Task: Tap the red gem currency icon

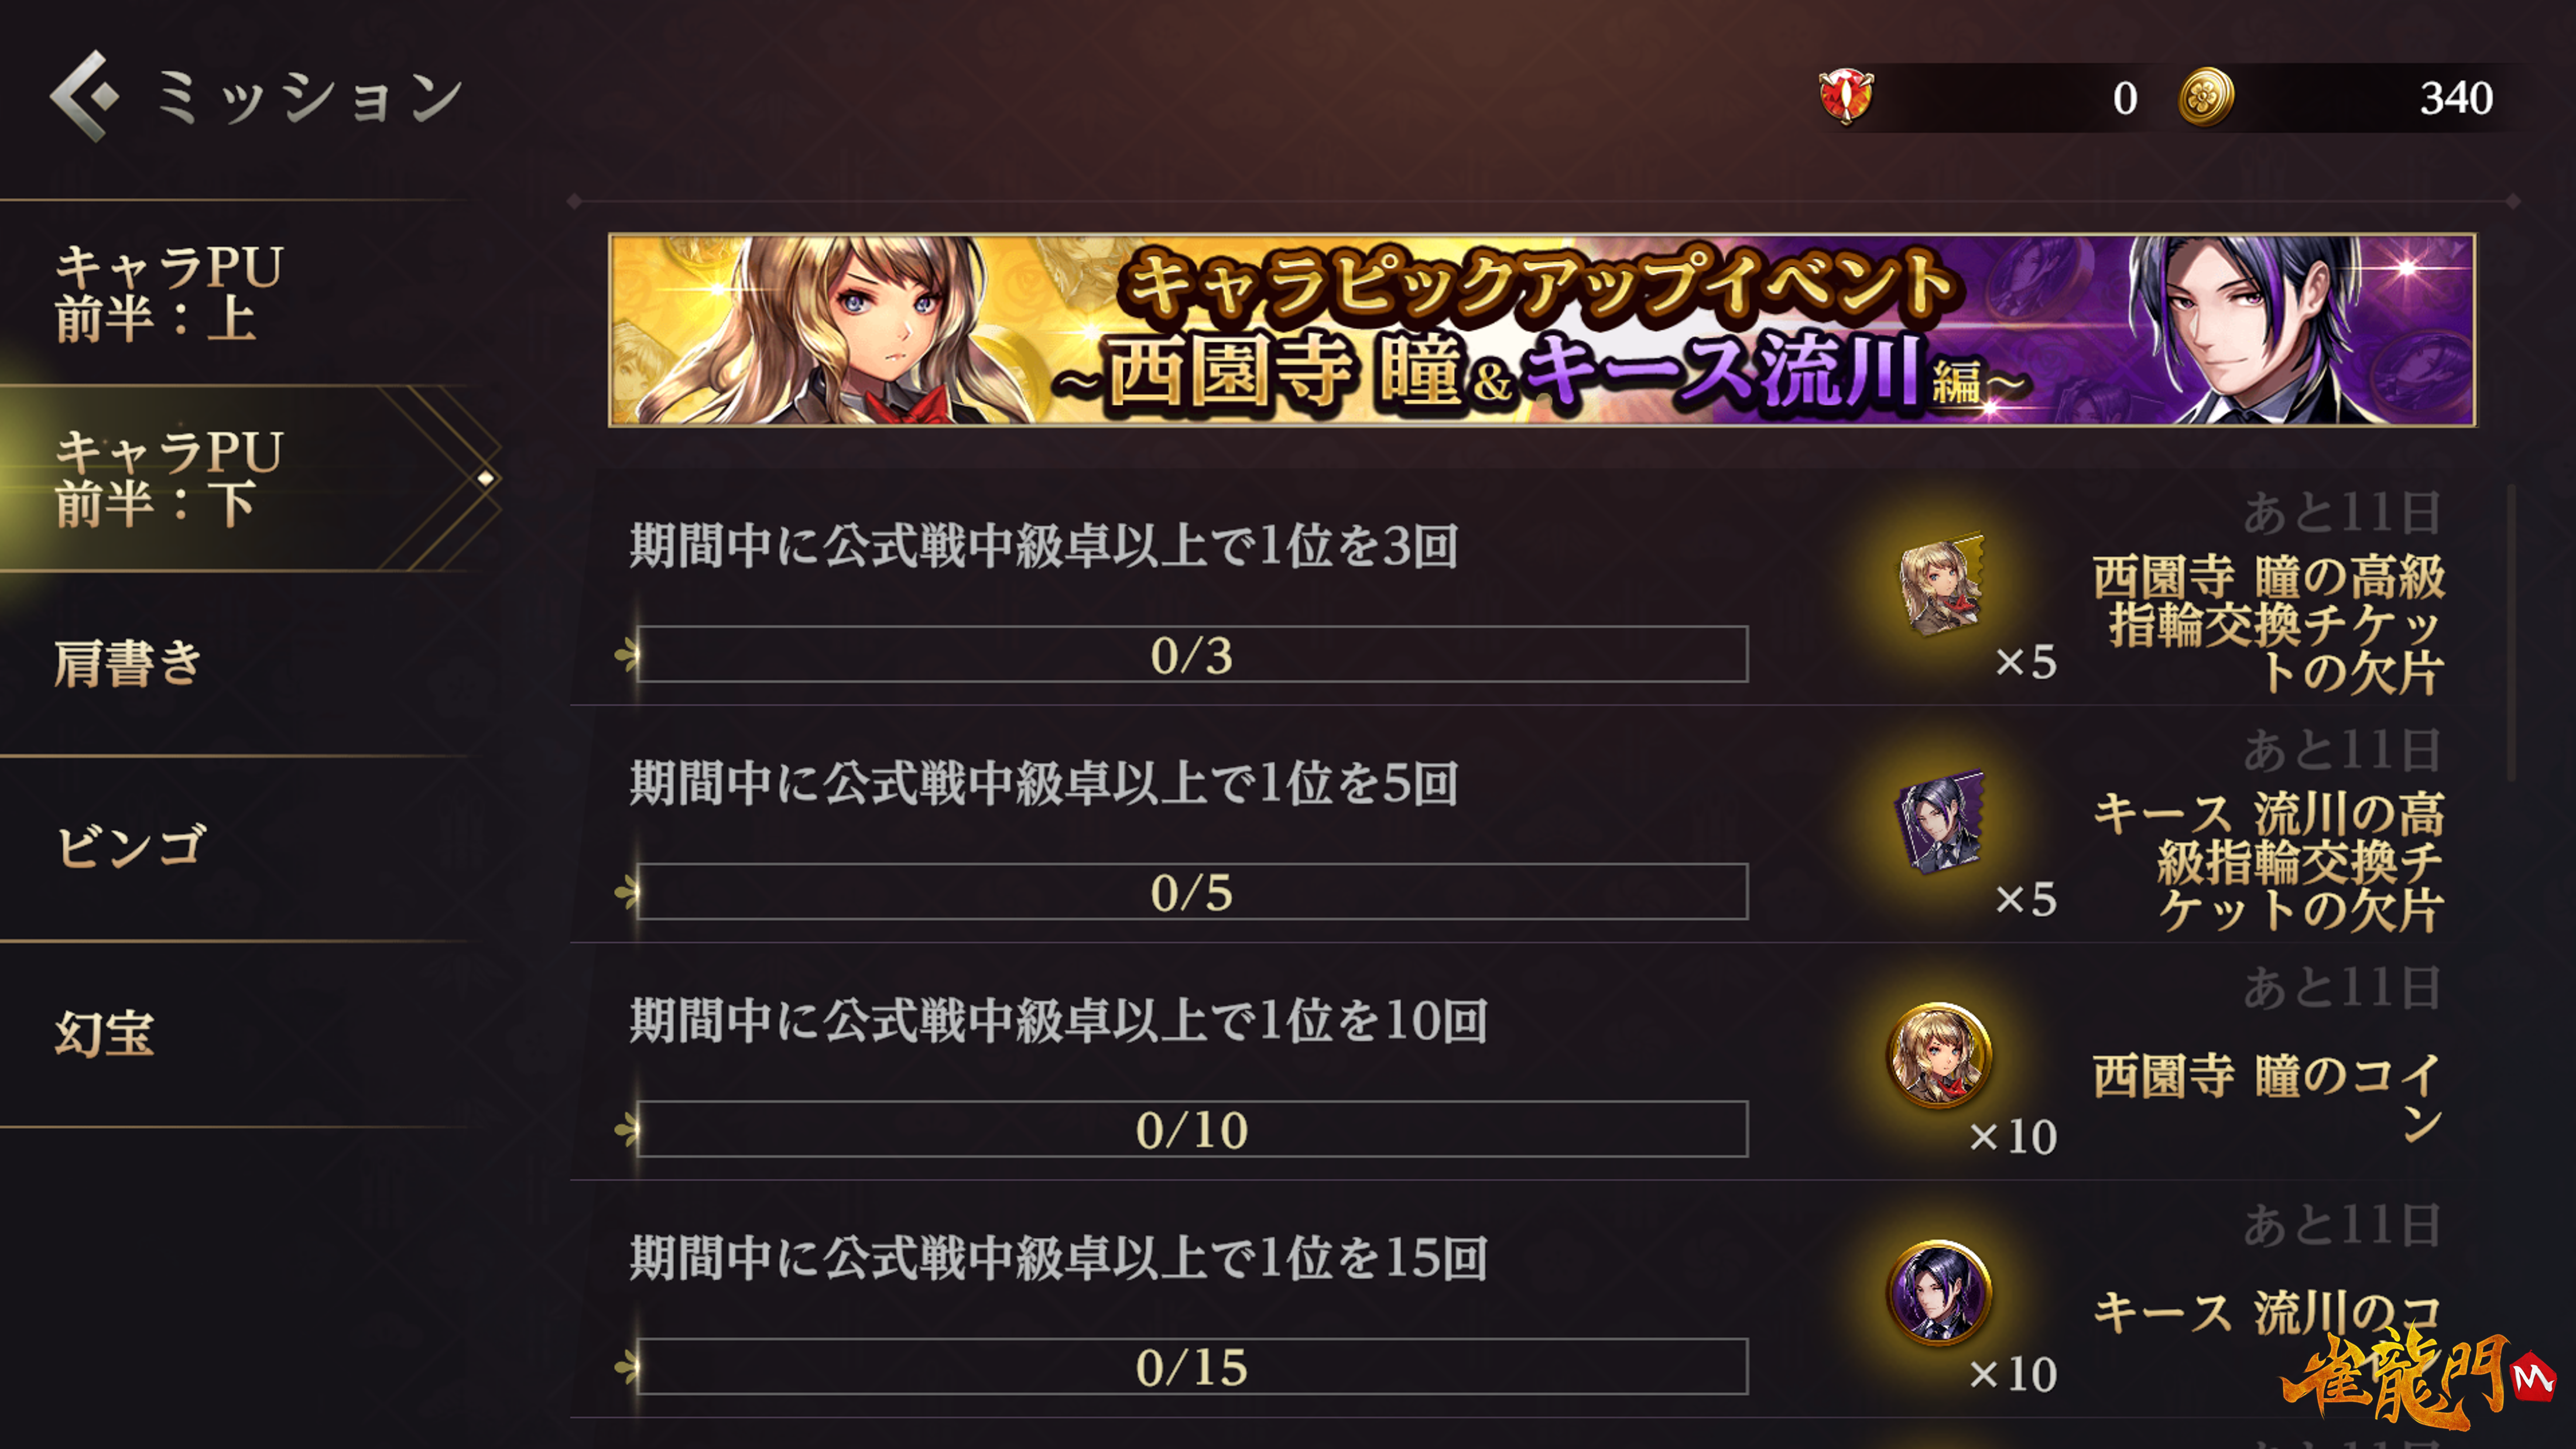Action: pos(1845,97)
